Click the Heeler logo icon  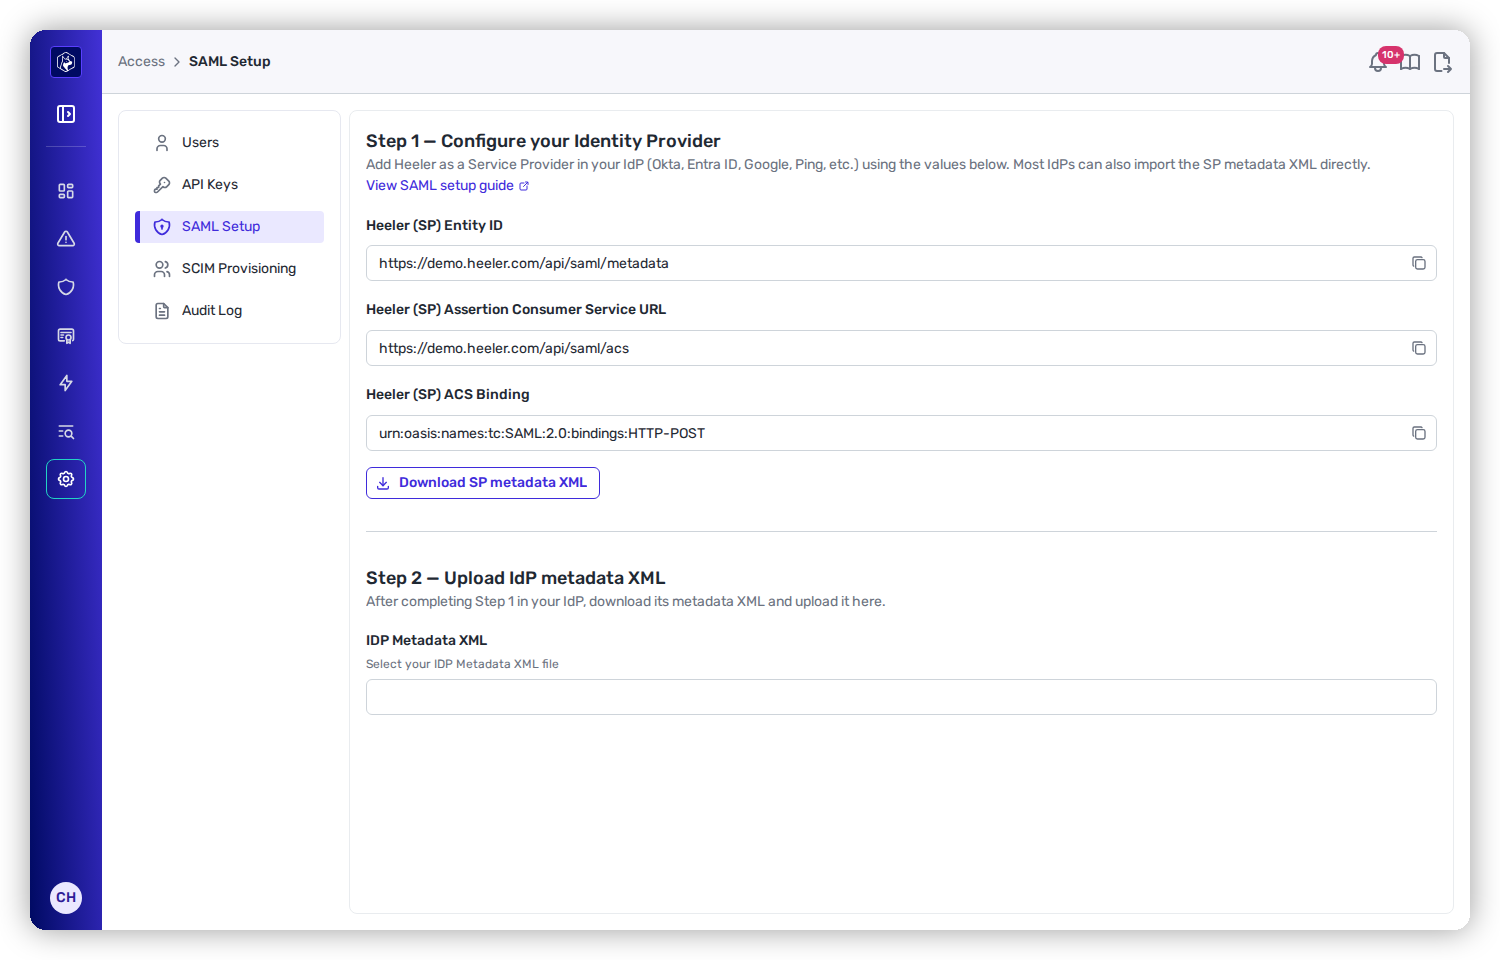pyautogui.click(x=66, y=62)
